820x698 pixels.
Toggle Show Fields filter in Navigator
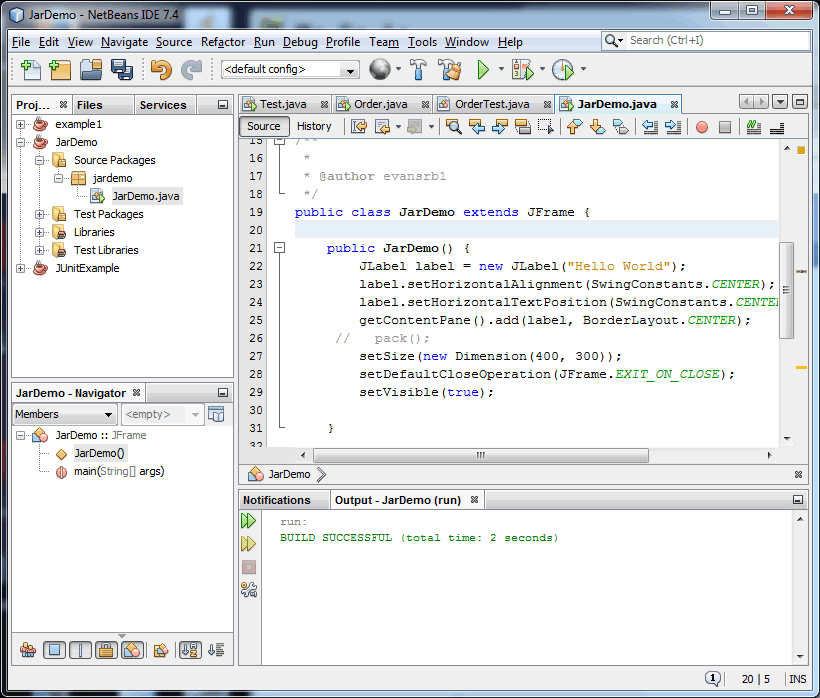[x=54, y=650]
